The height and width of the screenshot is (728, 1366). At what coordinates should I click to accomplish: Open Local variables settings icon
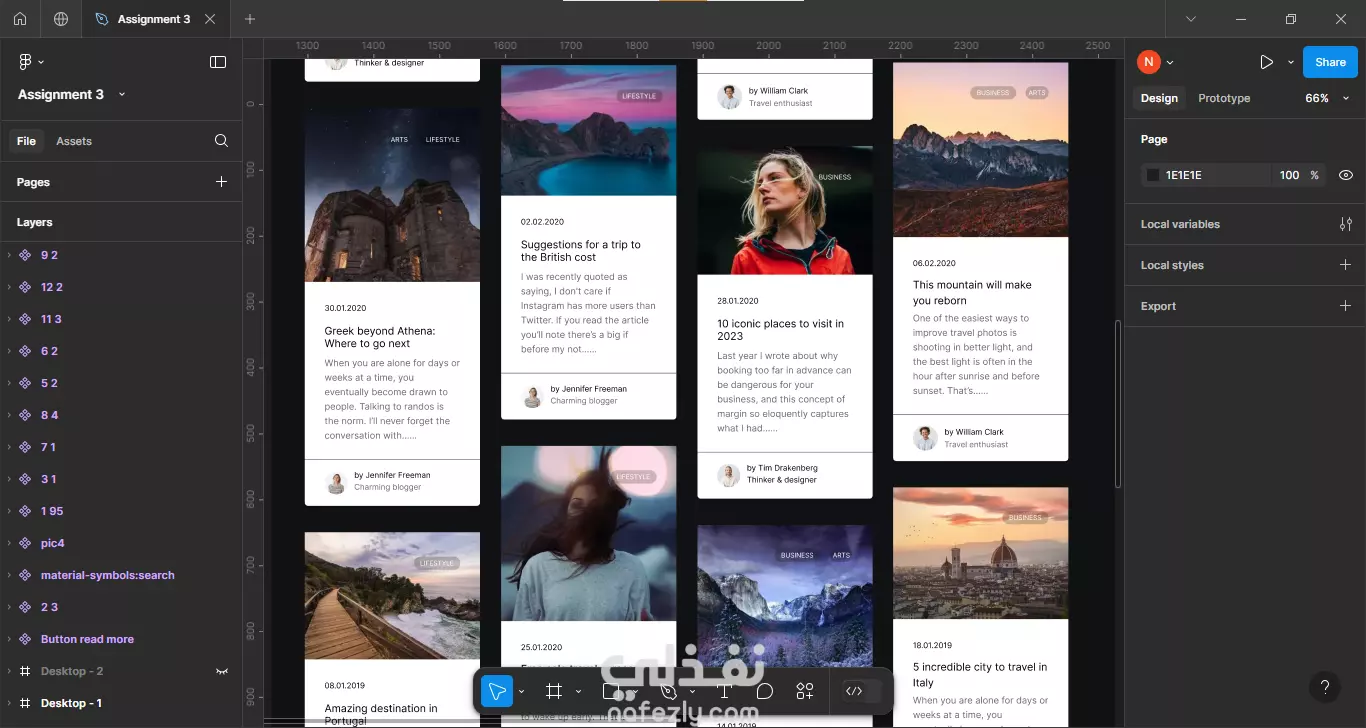pos(1346,224)
